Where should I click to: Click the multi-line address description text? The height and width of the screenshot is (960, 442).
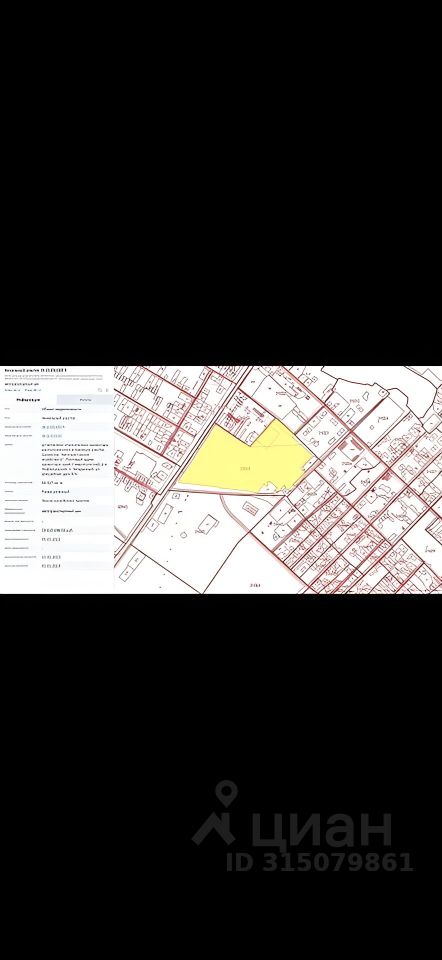(x=75, y=460)
